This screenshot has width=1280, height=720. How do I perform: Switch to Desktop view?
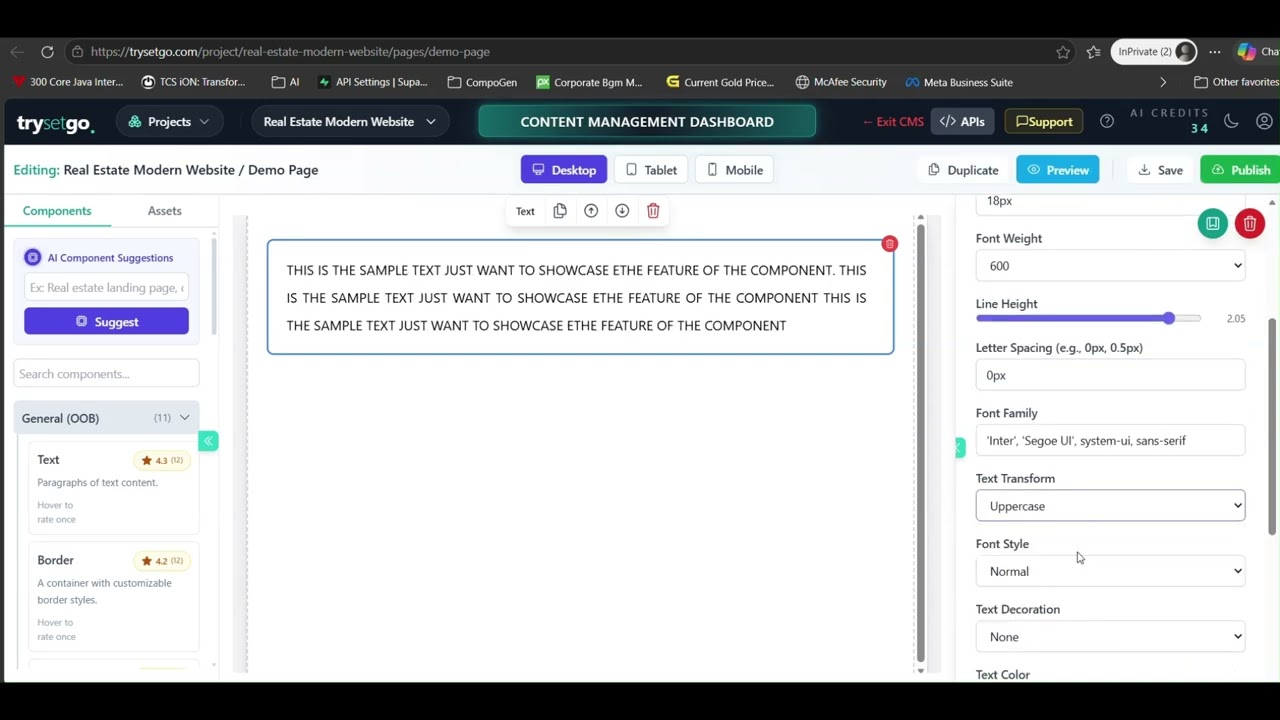click(x=564, y=170)
